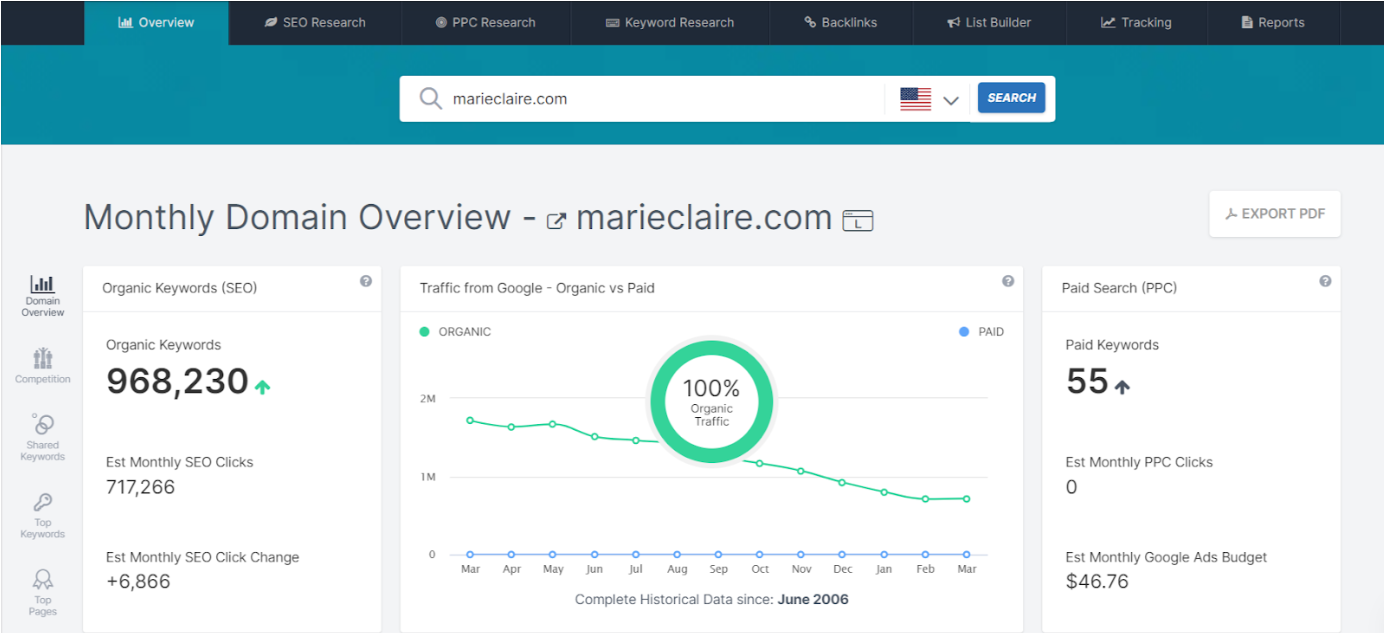Click the magnifier icon in search box
The height and width of the screenshot is (633, 1384).
(430, 99)
